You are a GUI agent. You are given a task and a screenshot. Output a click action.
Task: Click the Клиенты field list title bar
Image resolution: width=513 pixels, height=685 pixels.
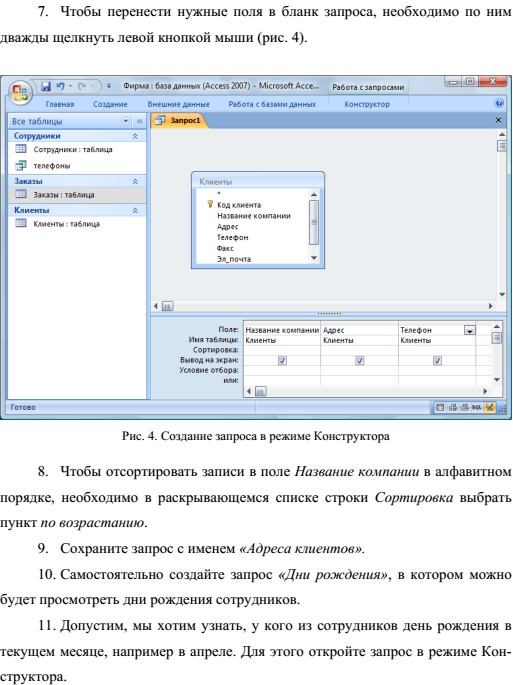[258, 181]
